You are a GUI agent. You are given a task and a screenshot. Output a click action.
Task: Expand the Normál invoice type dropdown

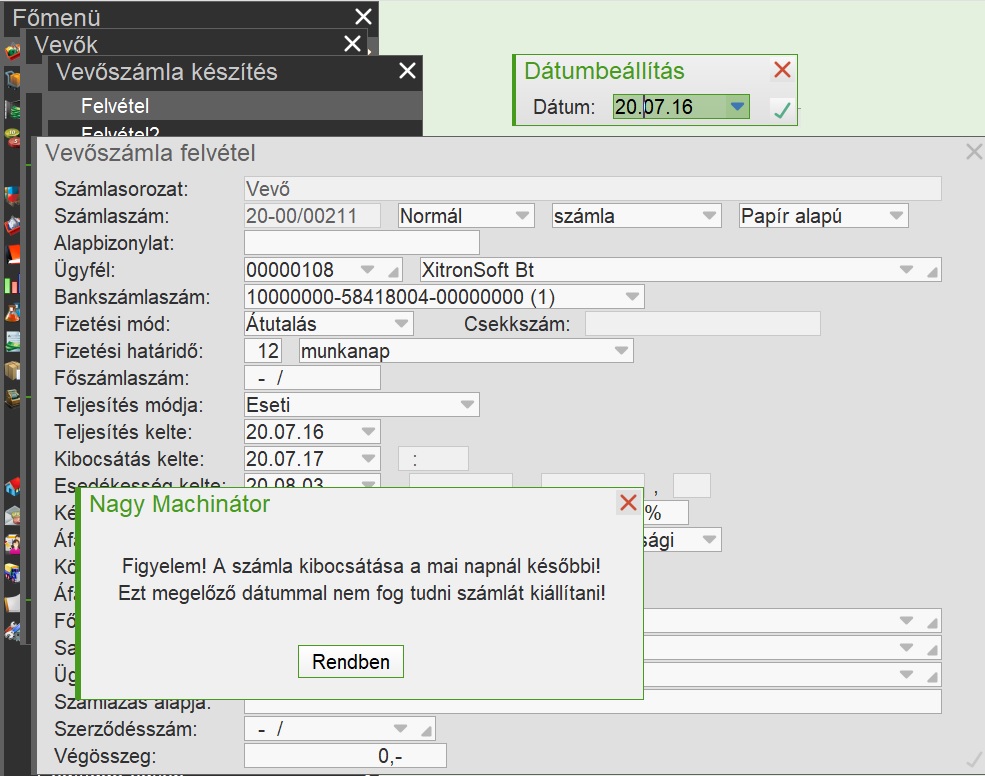[522, 216]
